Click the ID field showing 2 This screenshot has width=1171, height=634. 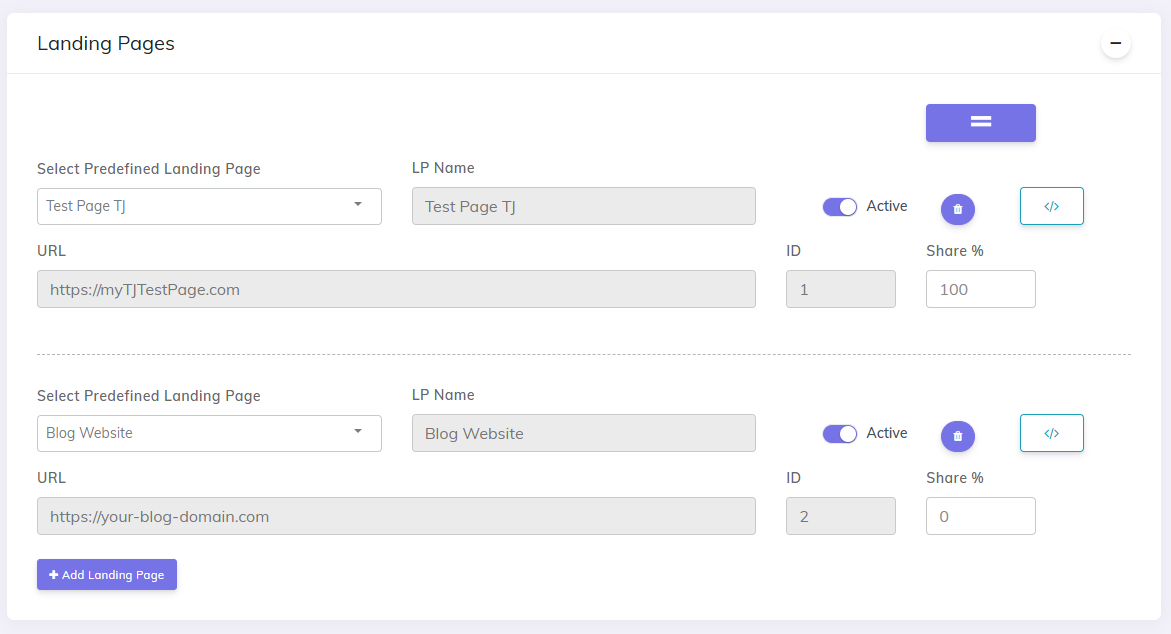tap(840, 516)
